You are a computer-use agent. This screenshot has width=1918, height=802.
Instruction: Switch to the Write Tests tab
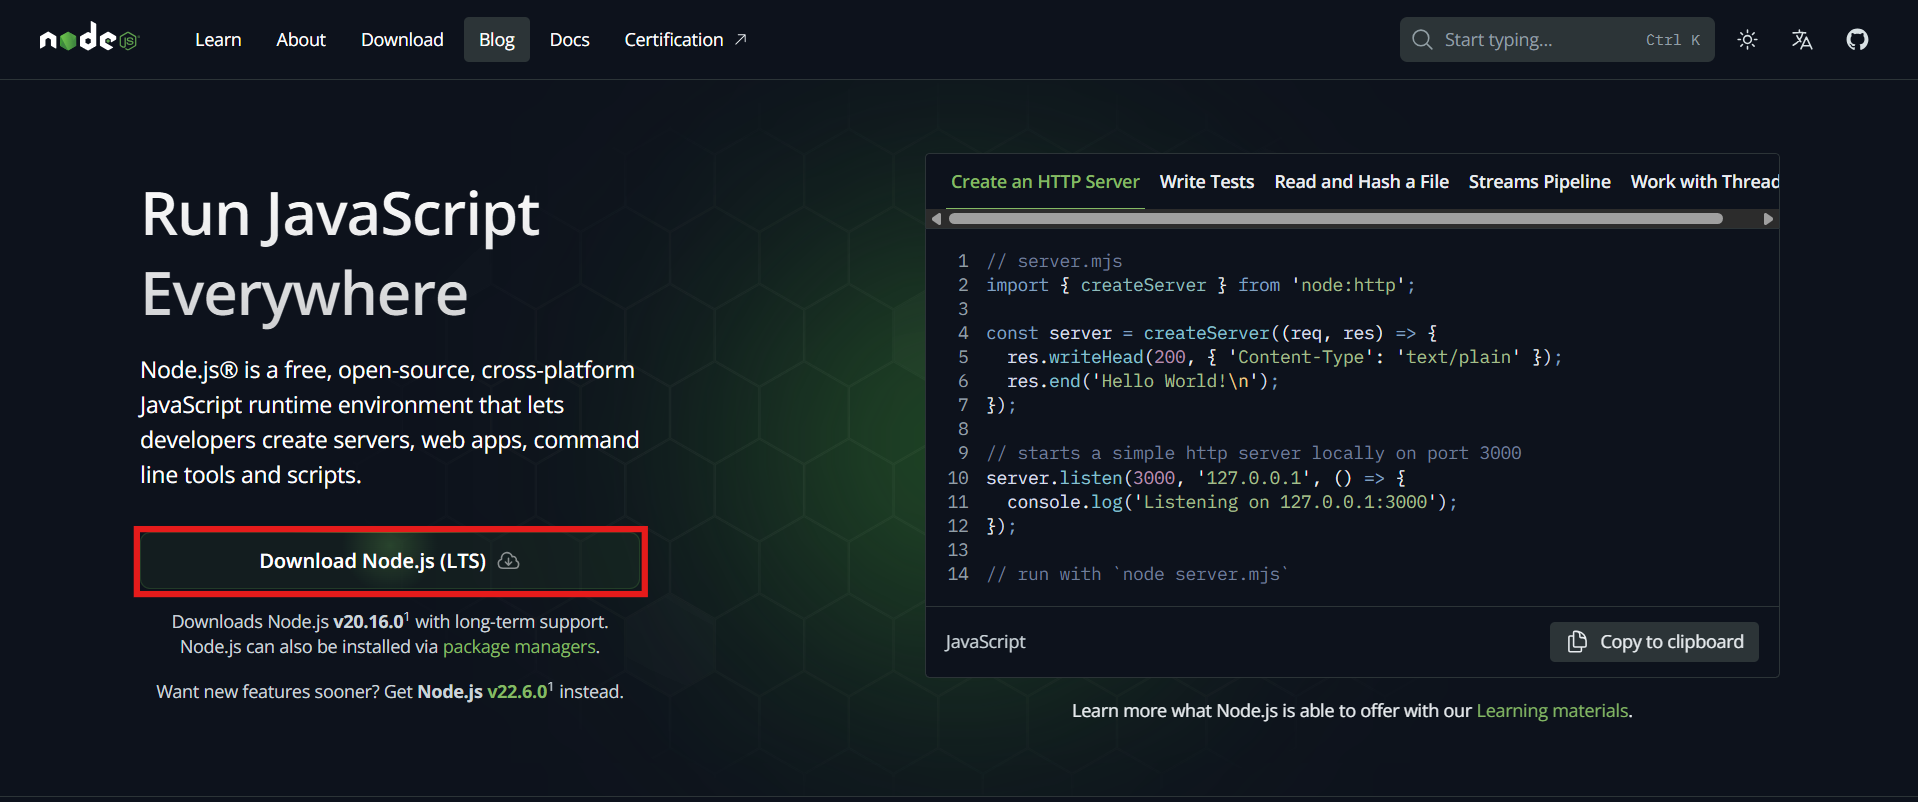tap(1206, 182)
